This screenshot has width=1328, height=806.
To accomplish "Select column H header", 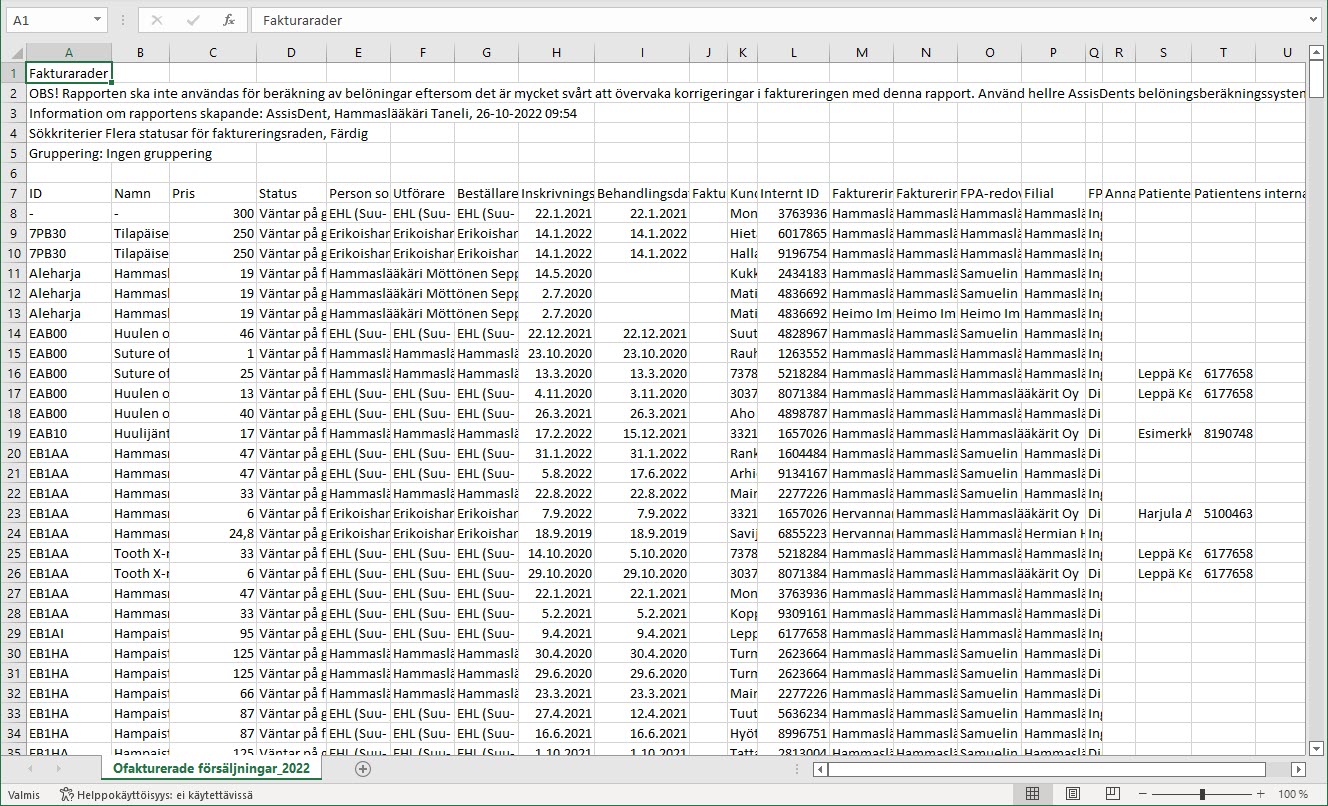I will click(x=556, y=53).
